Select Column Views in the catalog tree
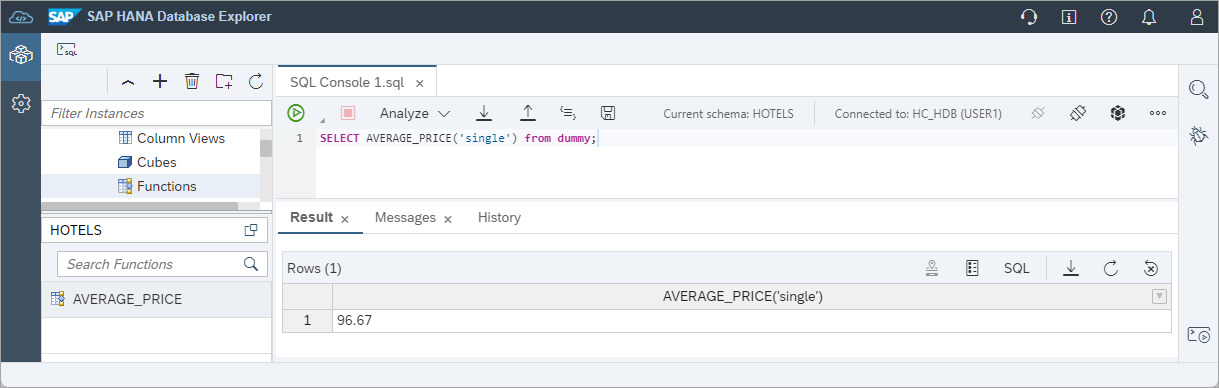 coord(181,138)
